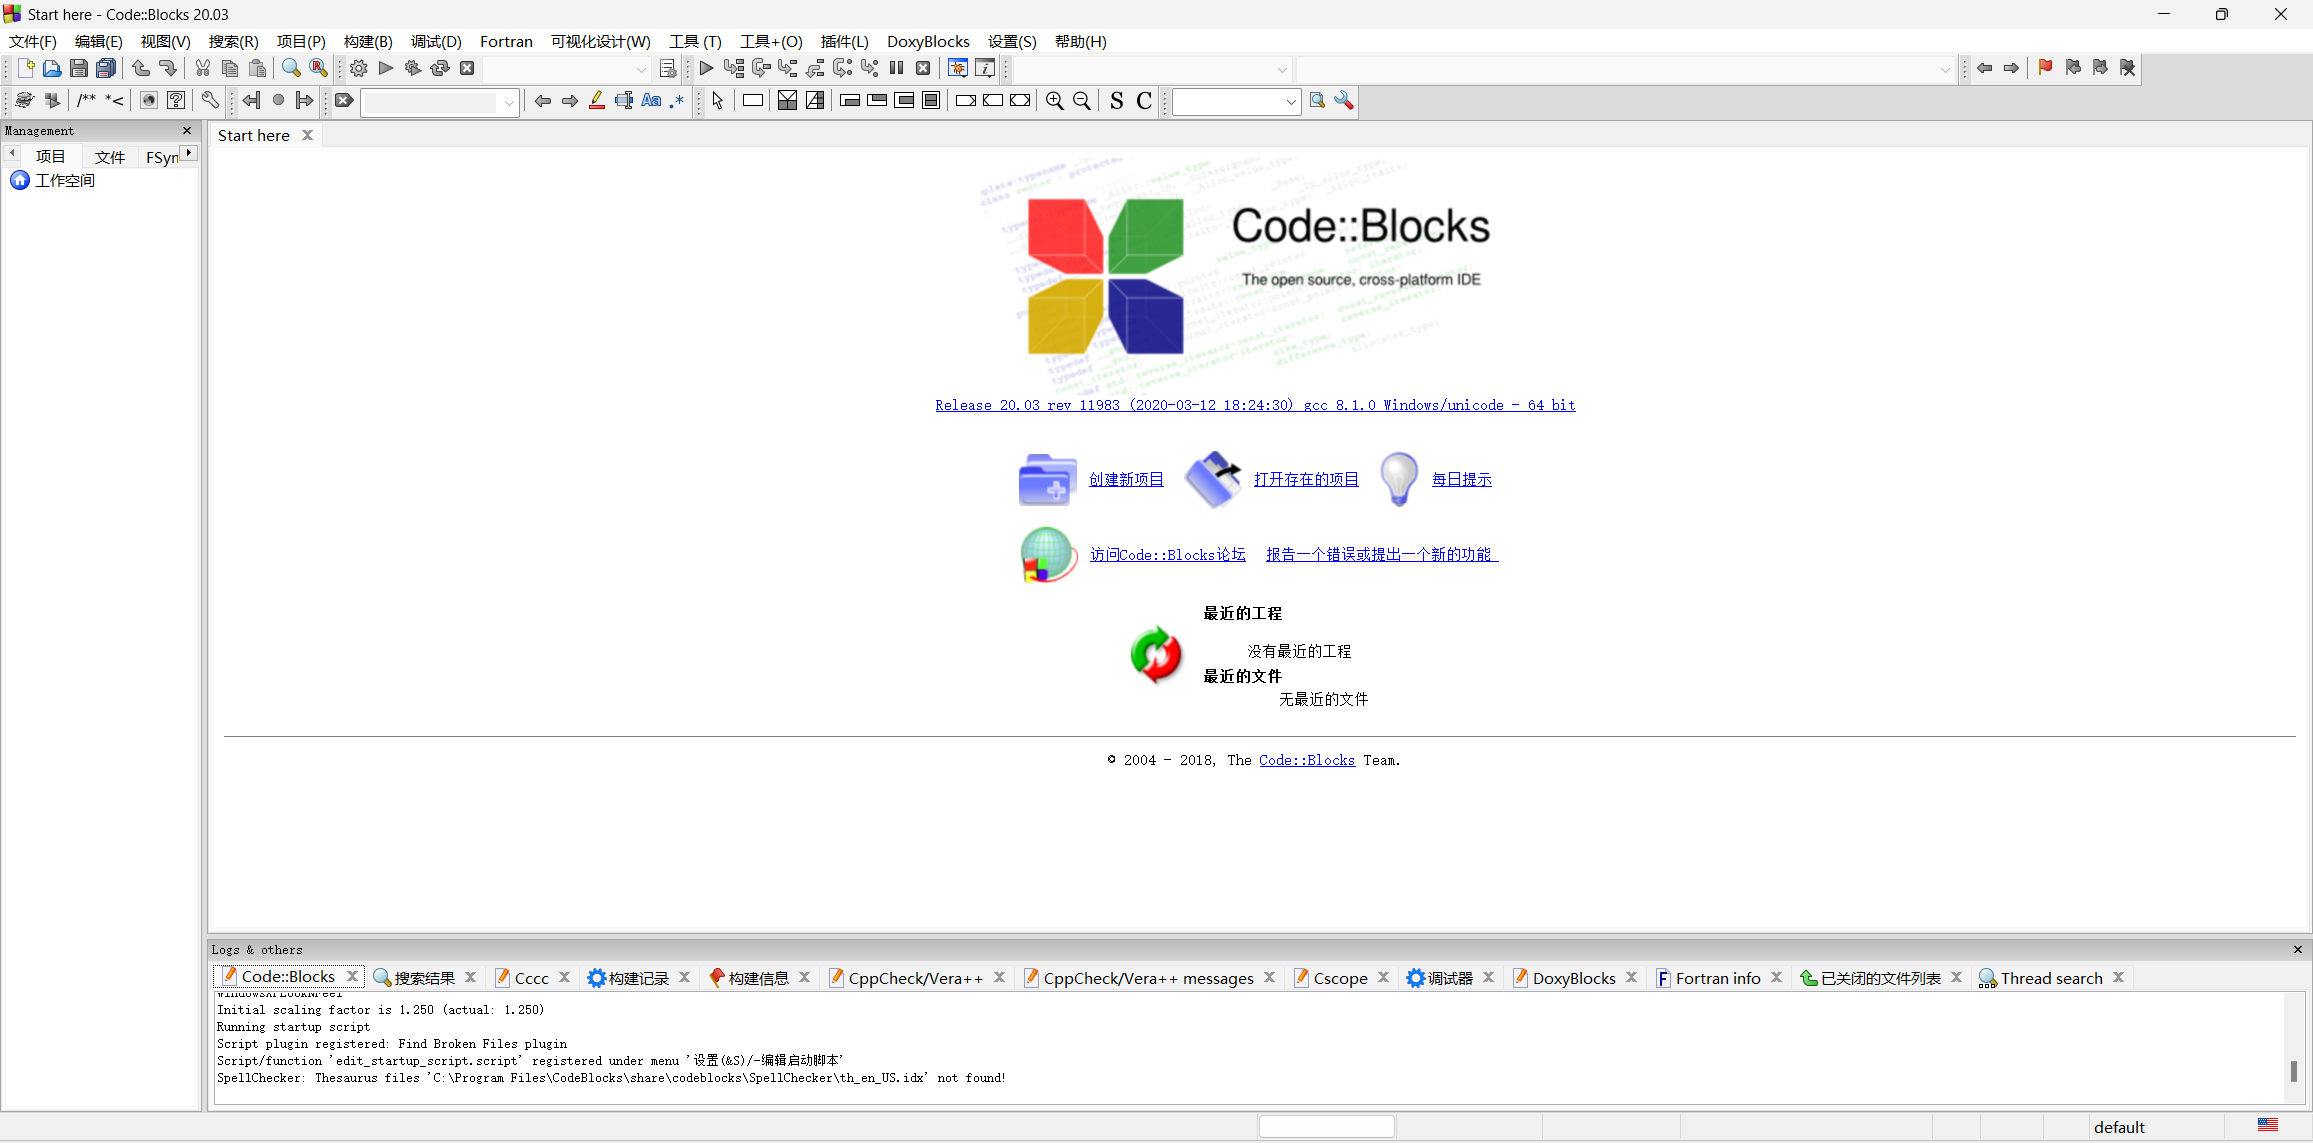Click the Copy icon in main toolbar
This screenshot has height=1143, width=2313.
pos(230,68)
